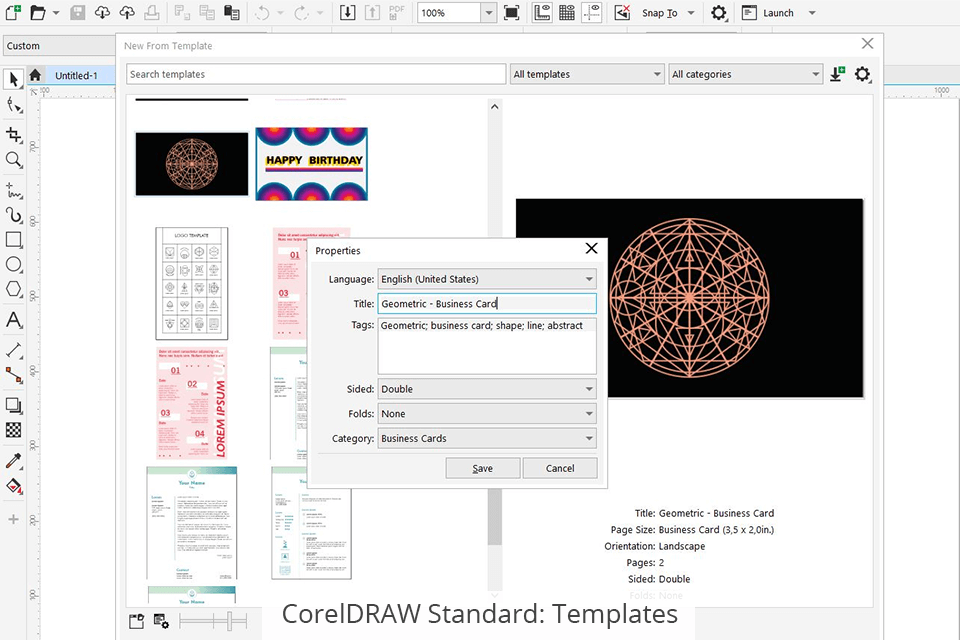This screenshot has height=640, width=960.
Task: Select the Color Eyedropper tool
Action: point(13,461)
